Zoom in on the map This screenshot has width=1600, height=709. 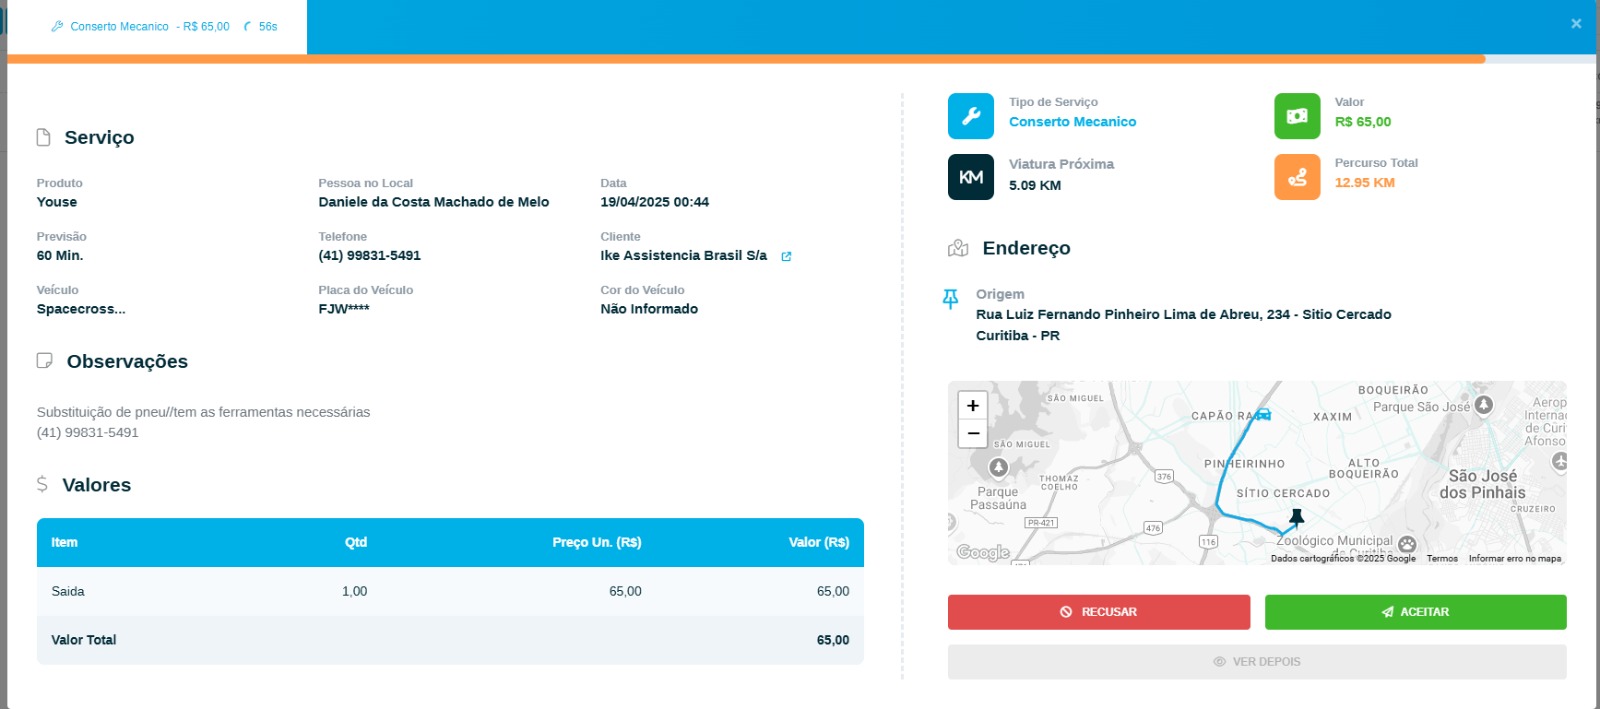[x=973, y=405]
